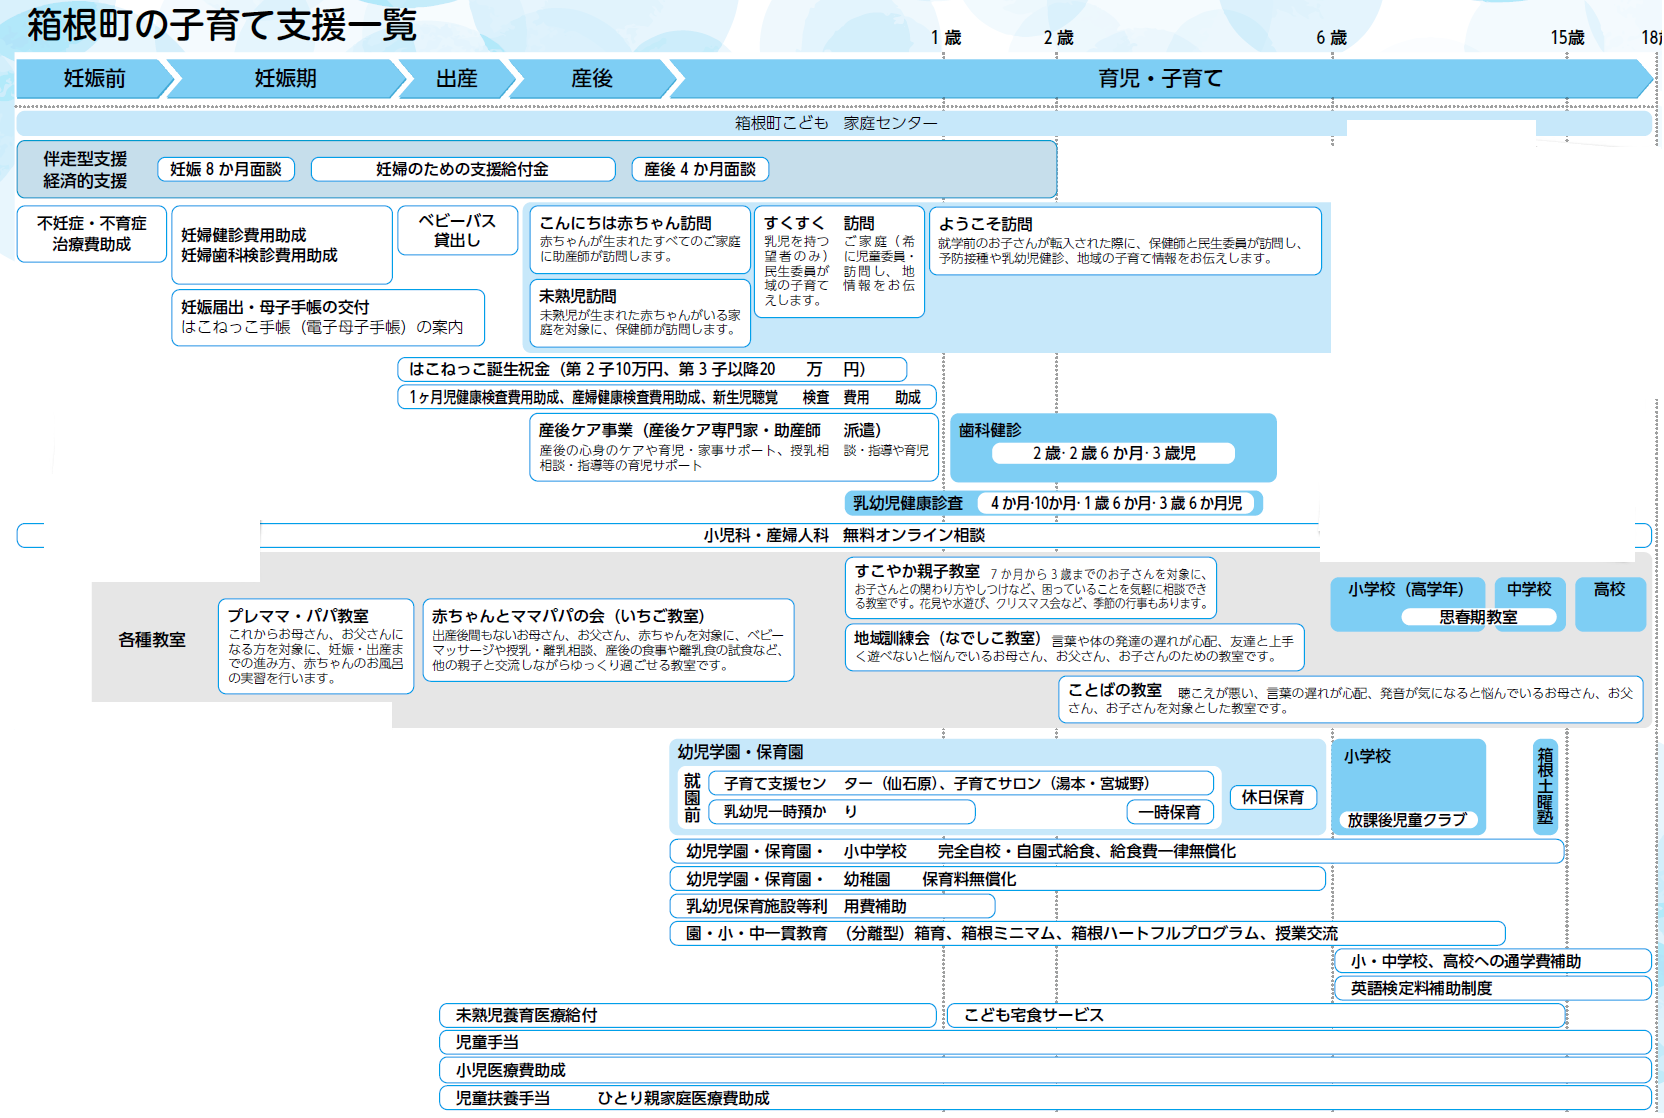Click 子育て支援センター(仙石原) bar
Screen dimensions: 1664x1118
pos(961,783)
